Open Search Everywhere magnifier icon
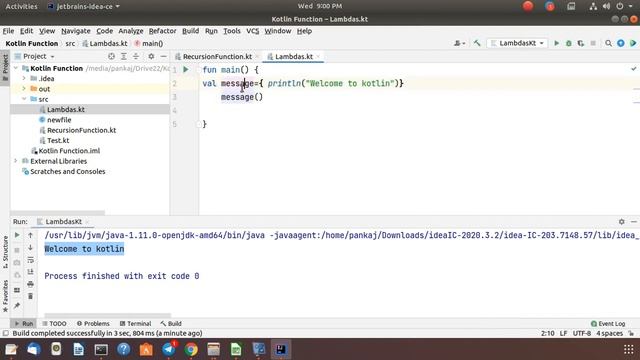640x360 pixels. pos(609,43)
